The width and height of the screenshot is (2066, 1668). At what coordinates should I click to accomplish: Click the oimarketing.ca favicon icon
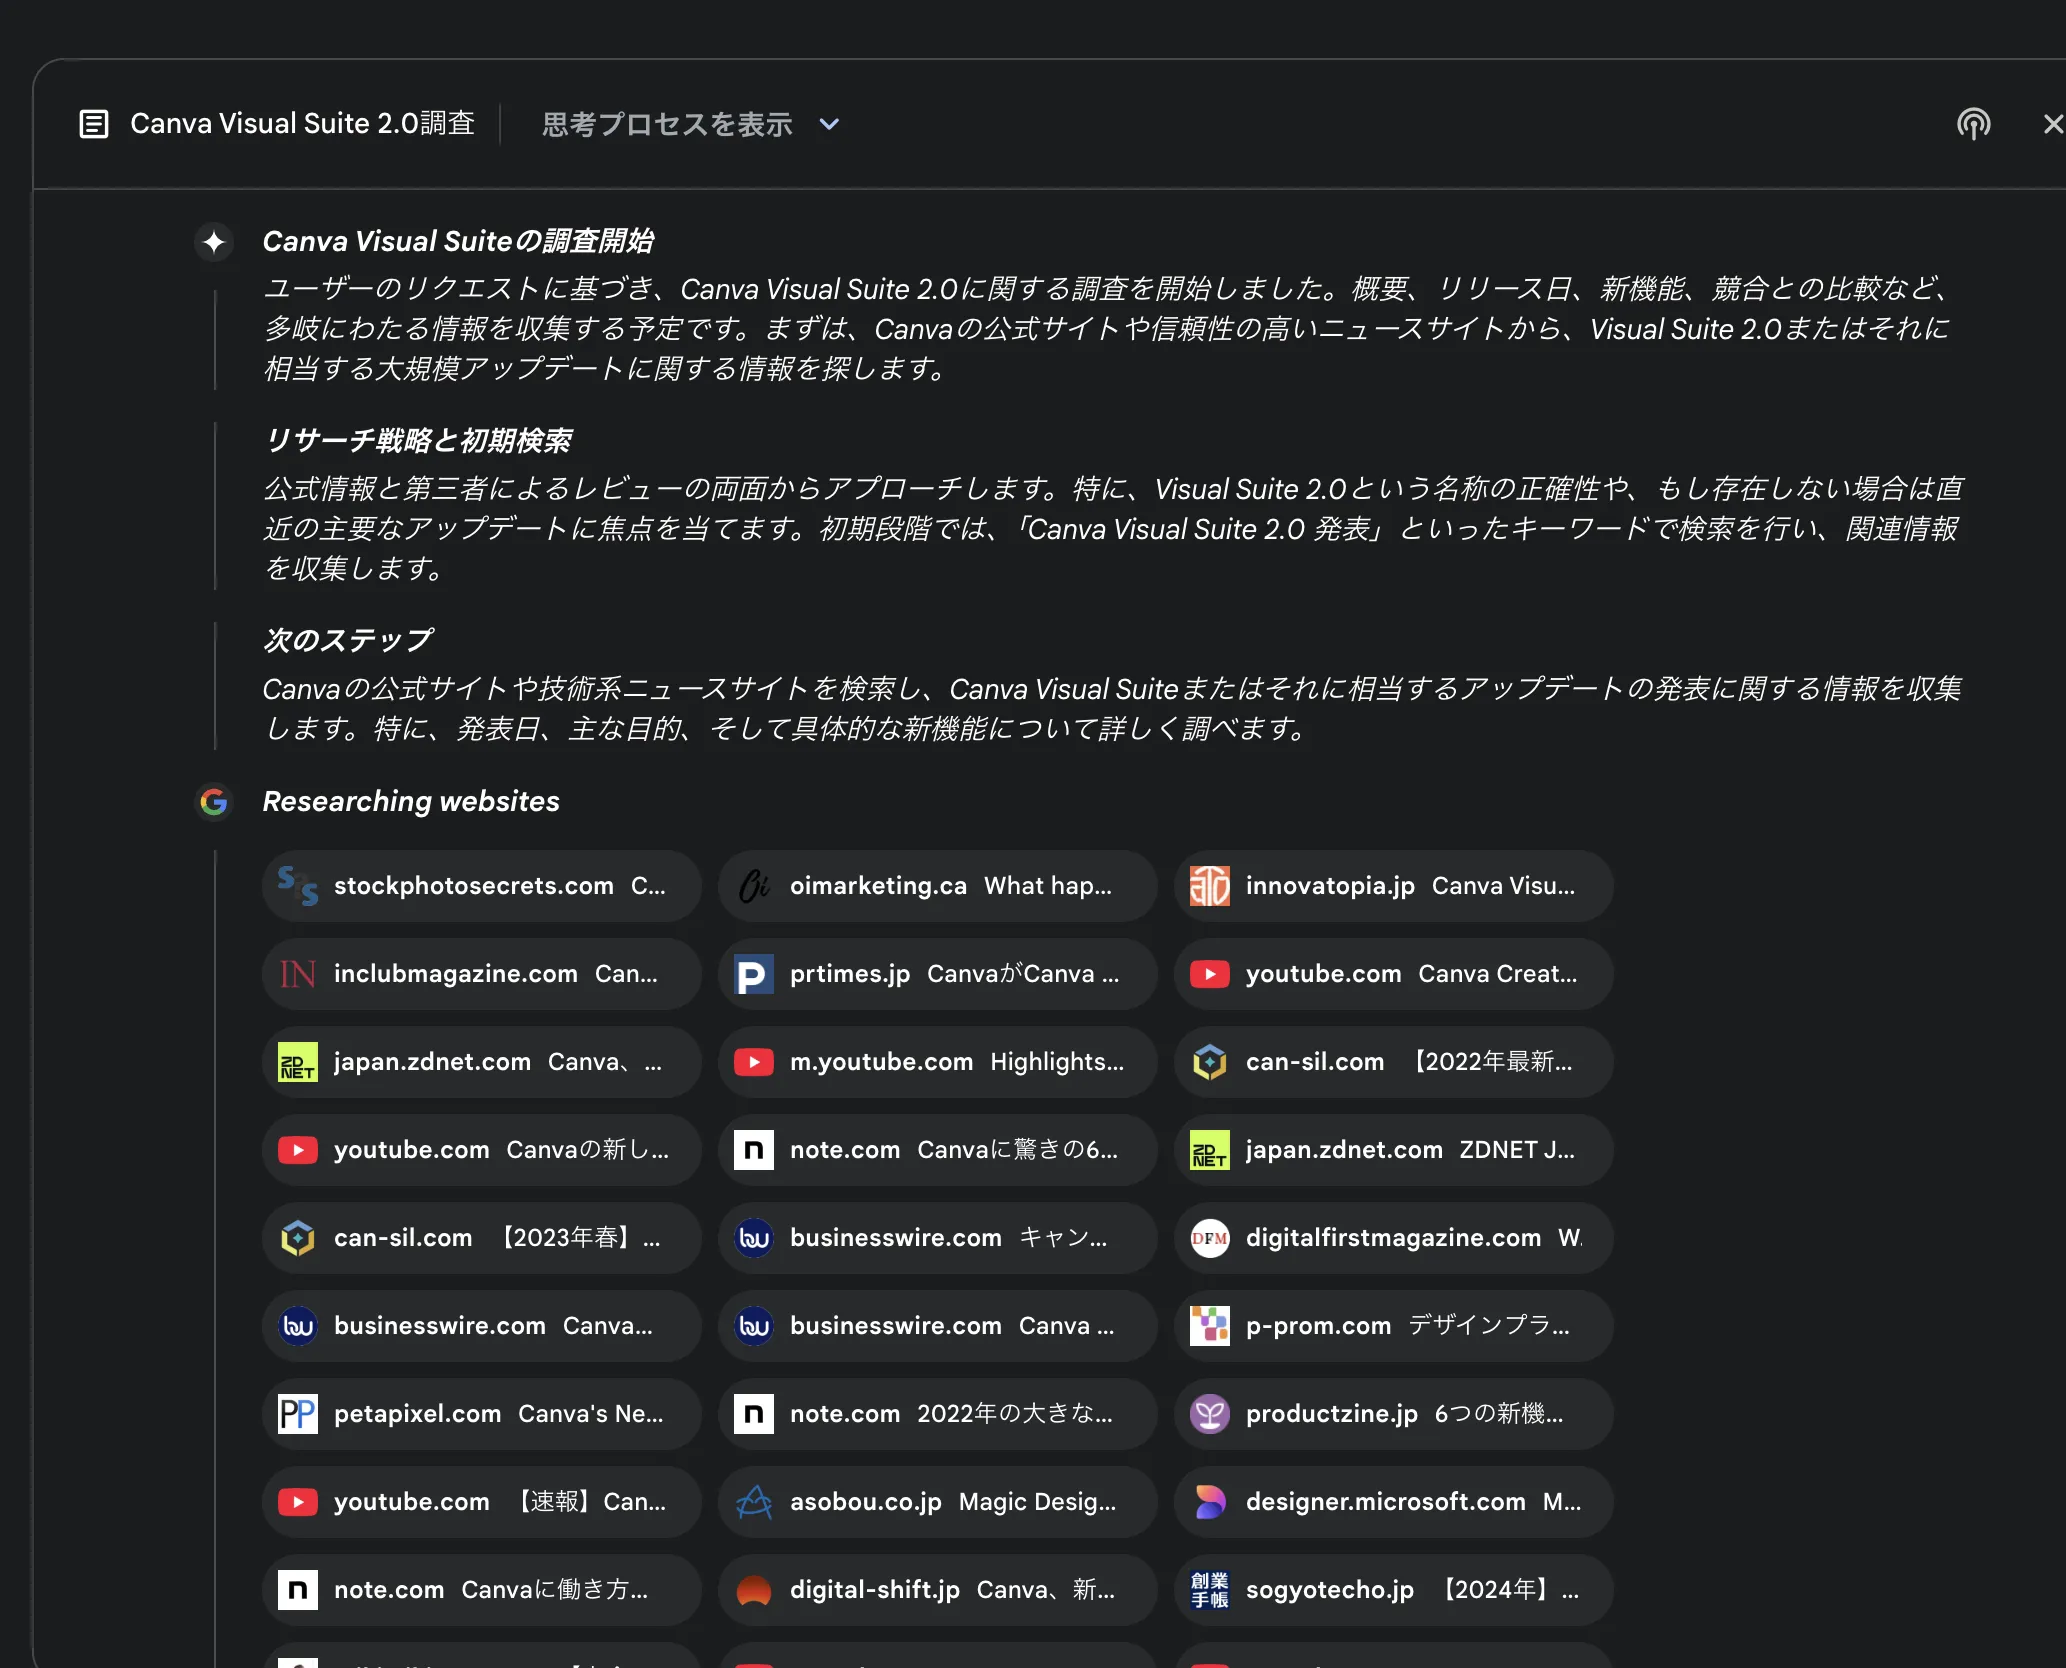(x=754, y=886)
